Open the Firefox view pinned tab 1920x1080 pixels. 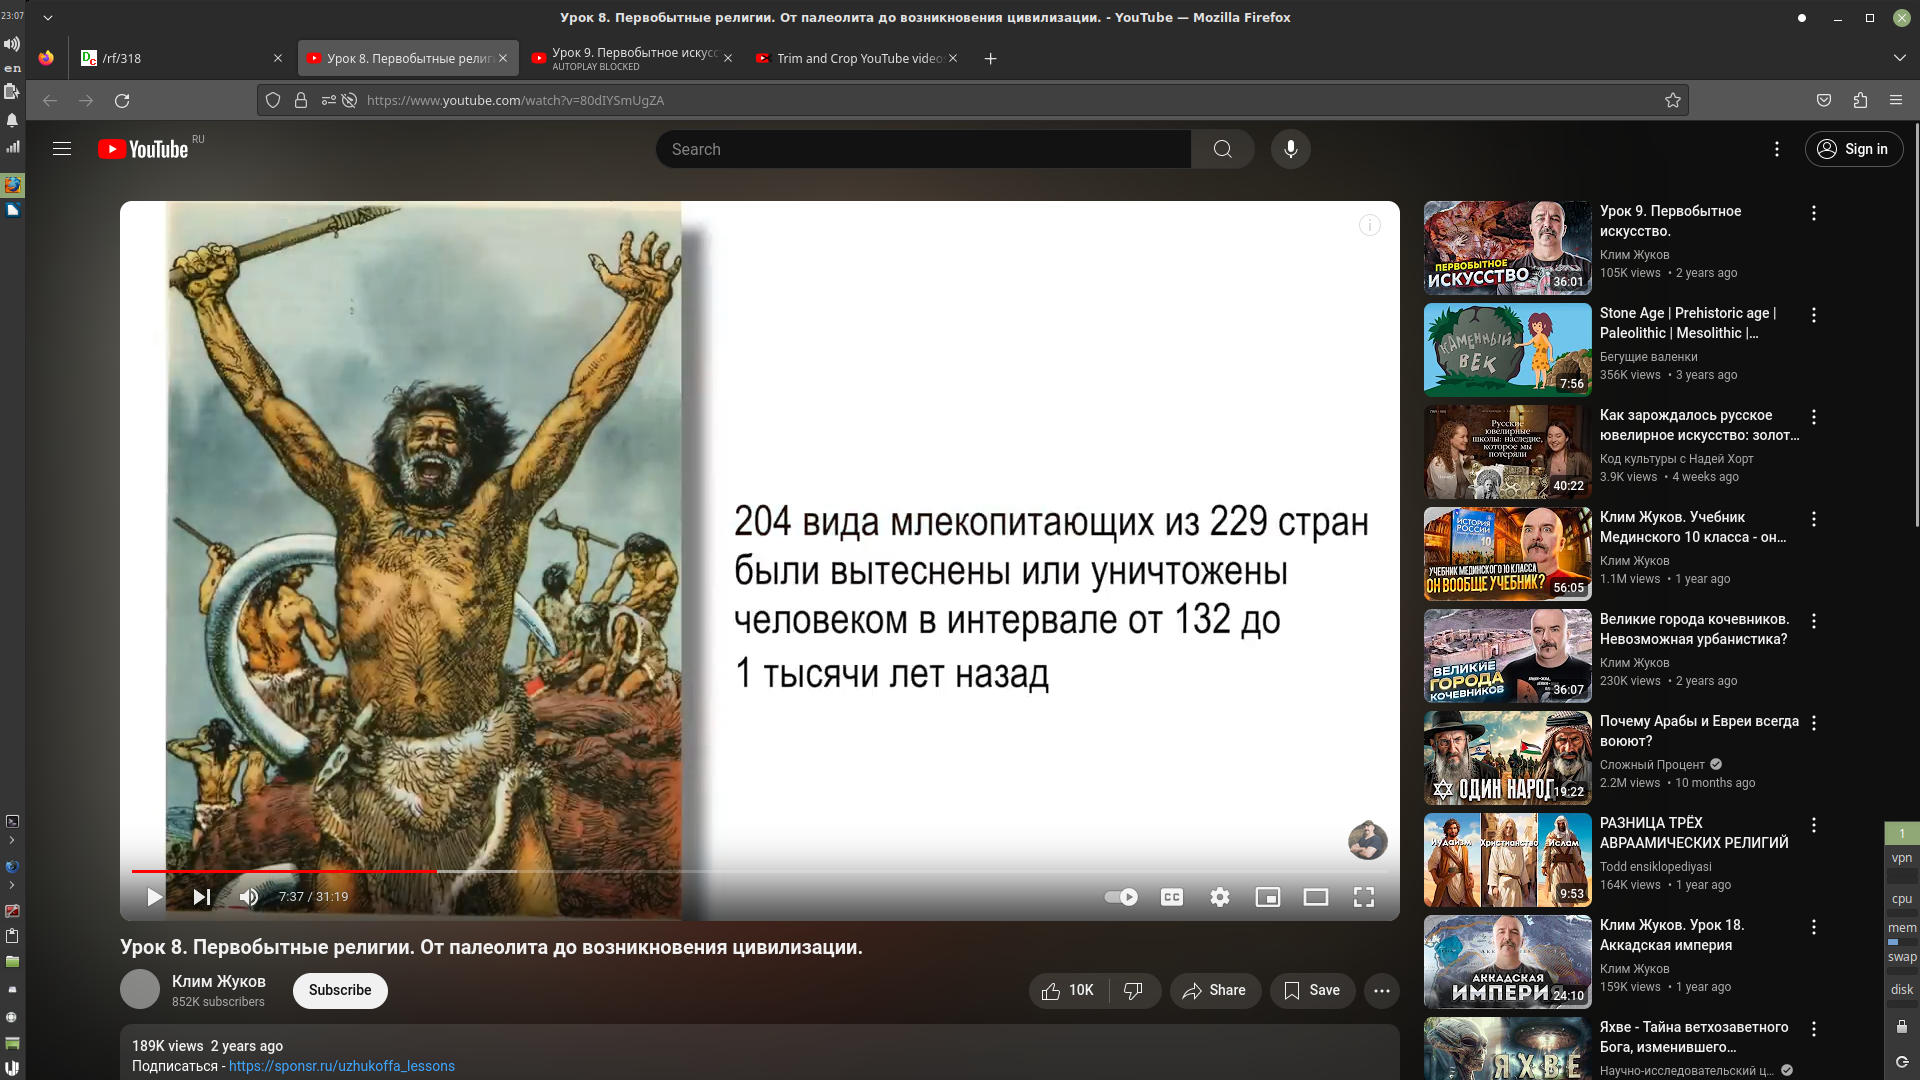point(46,58)
